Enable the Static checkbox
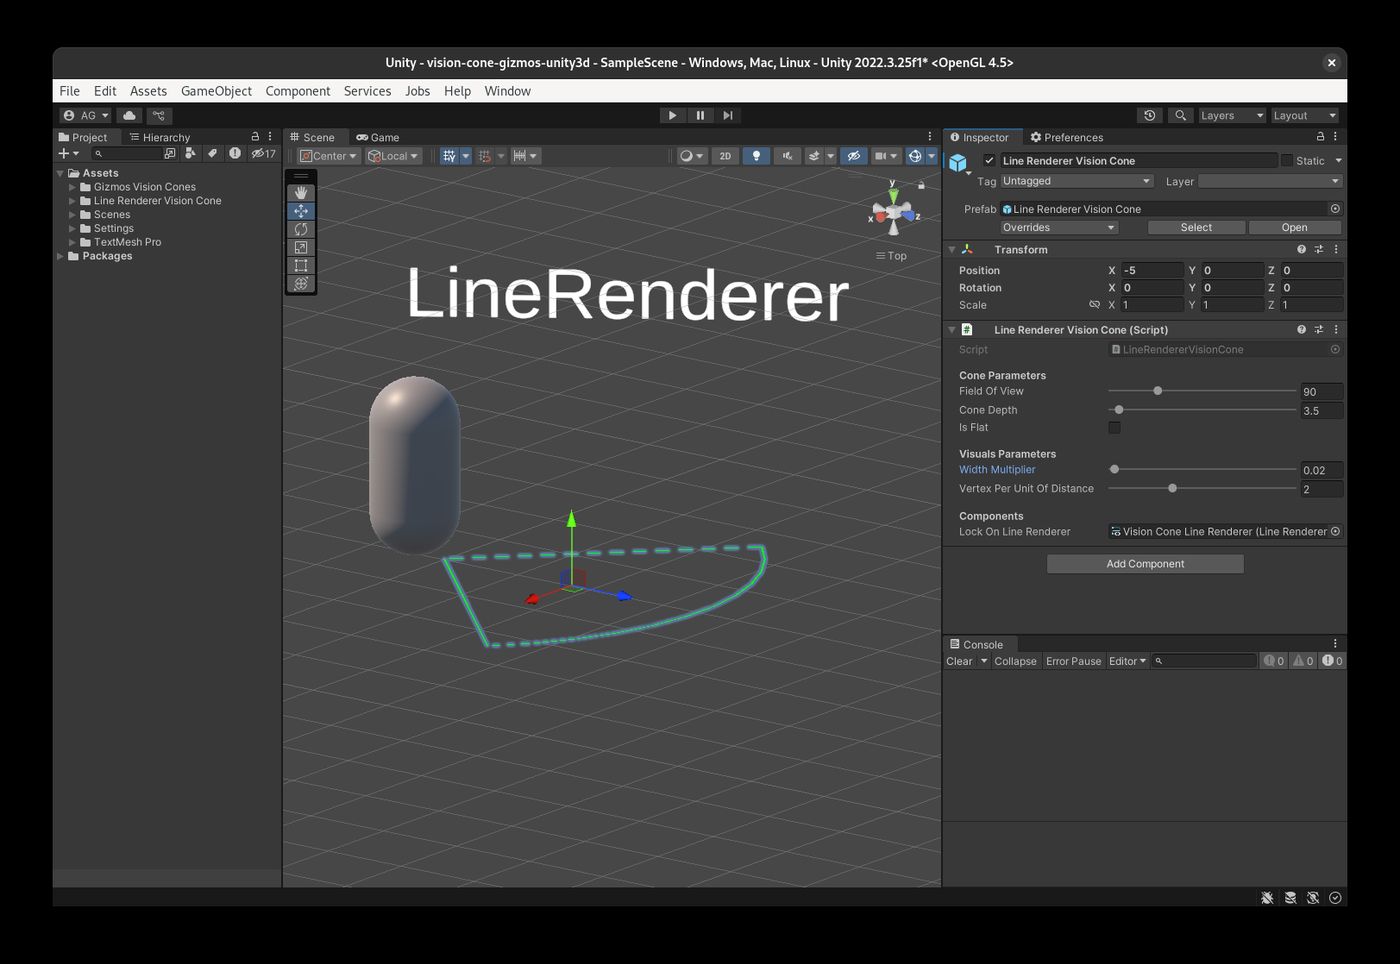Screen dimensions: 1400x964 pos(1287,160)
